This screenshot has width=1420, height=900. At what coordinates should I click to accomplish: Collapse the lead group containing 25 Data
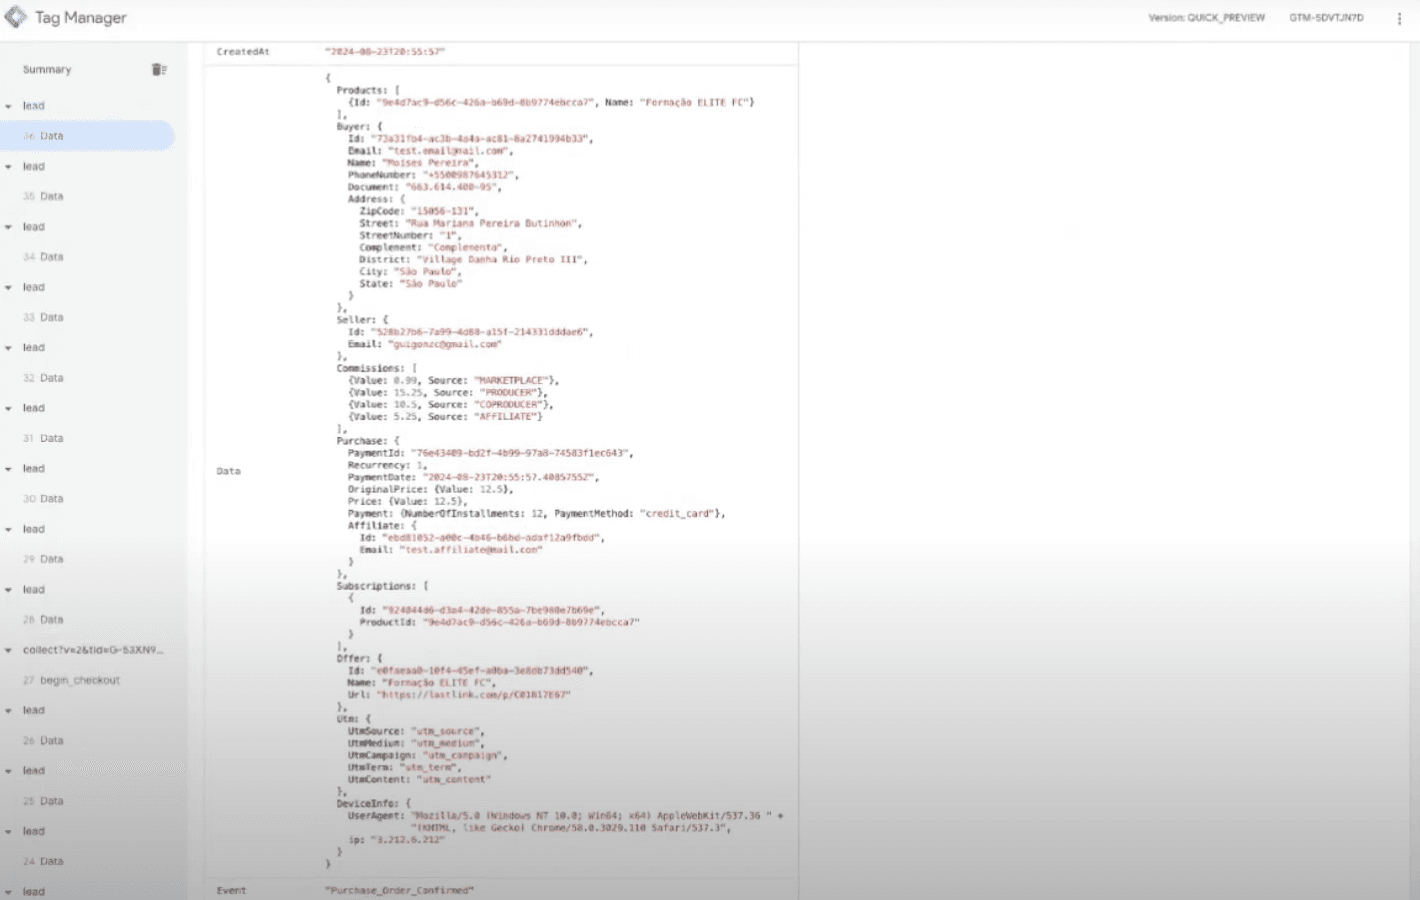click(x=8, y=771)
